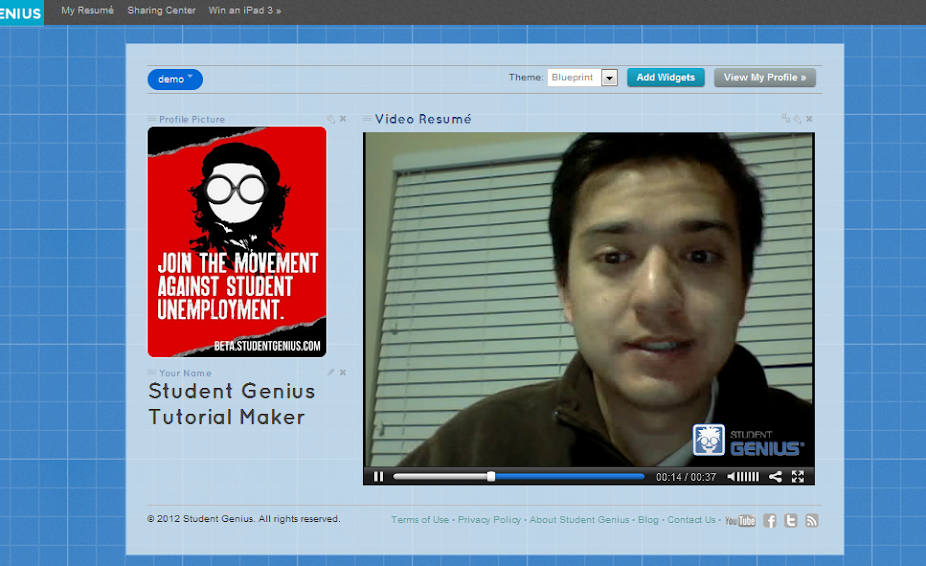This screenshot has height=566, width=926.
Task: Click the Blueprint theme field
Action: click(x=574, y=77)
